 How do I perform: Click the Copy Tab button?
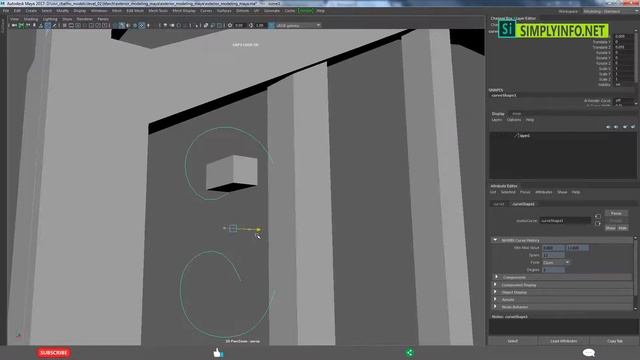[x=614, y=341]
